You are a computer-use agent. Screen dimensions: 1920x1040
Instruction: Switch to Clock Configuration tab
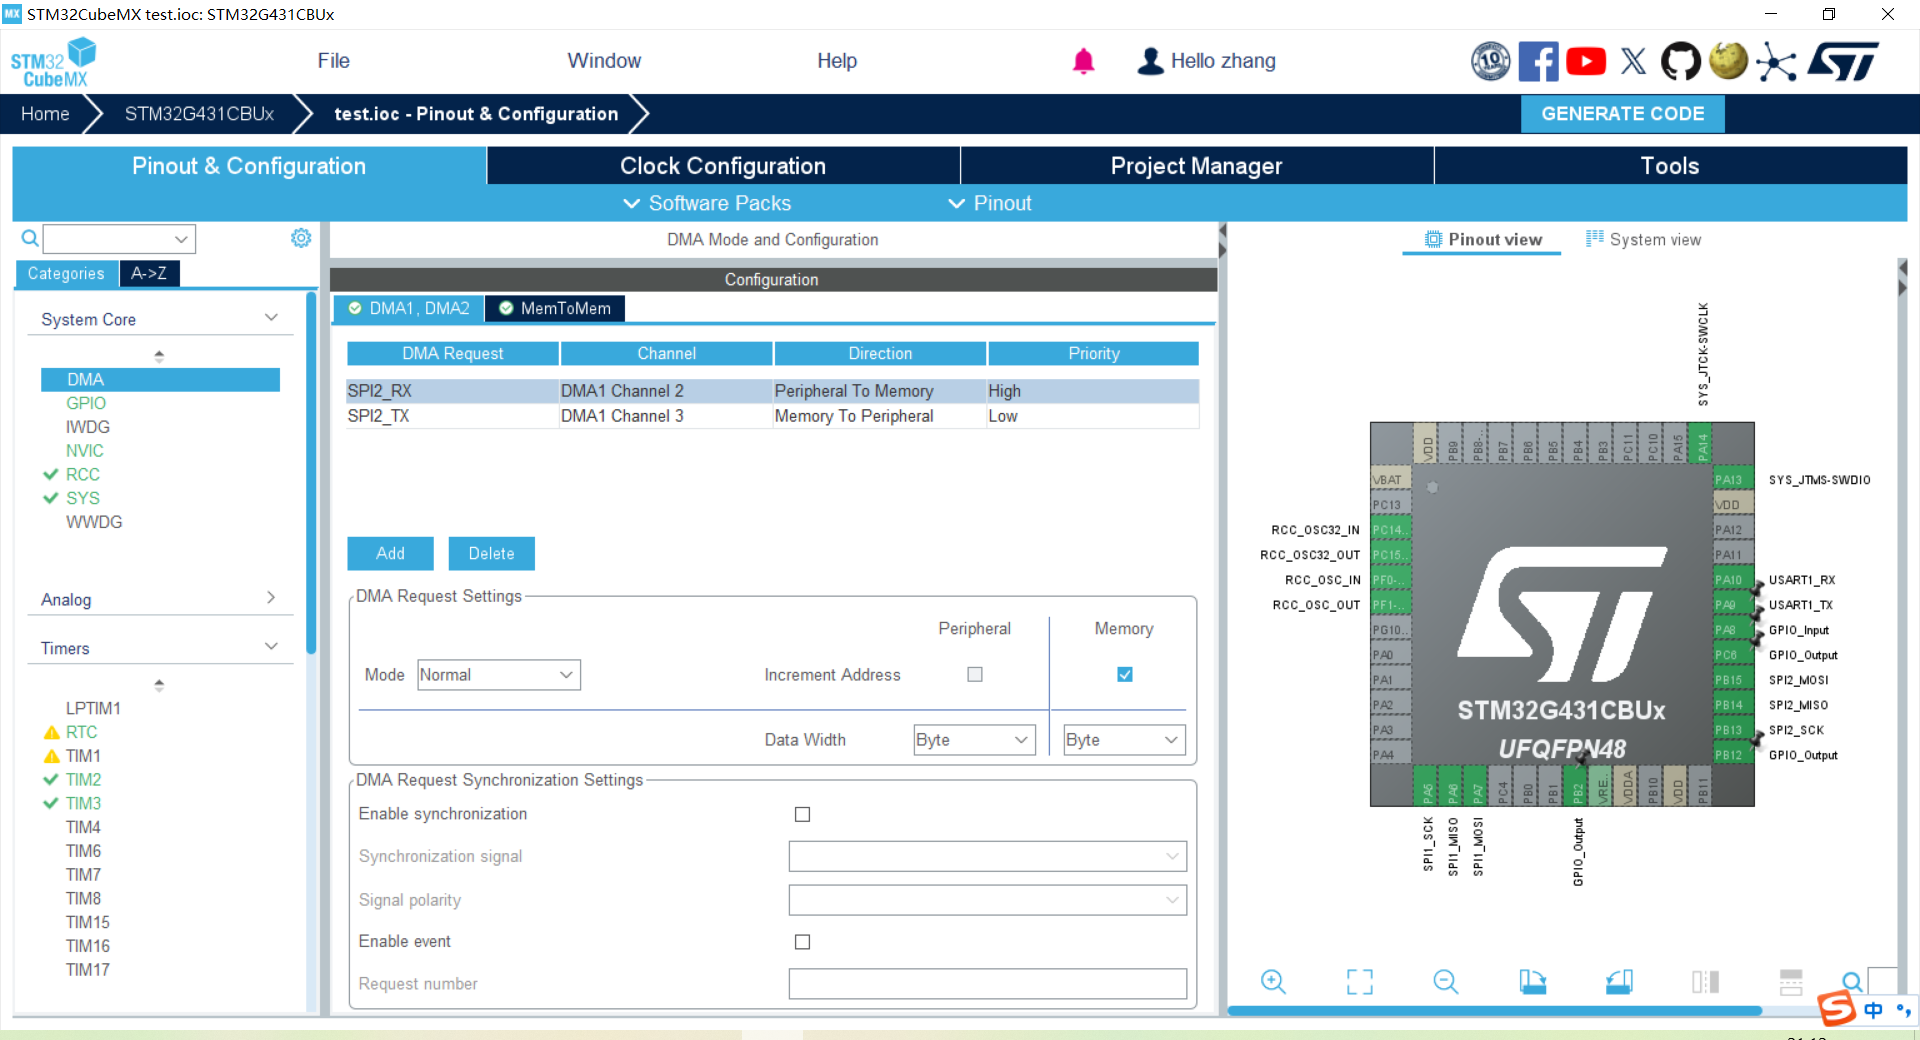723,166
